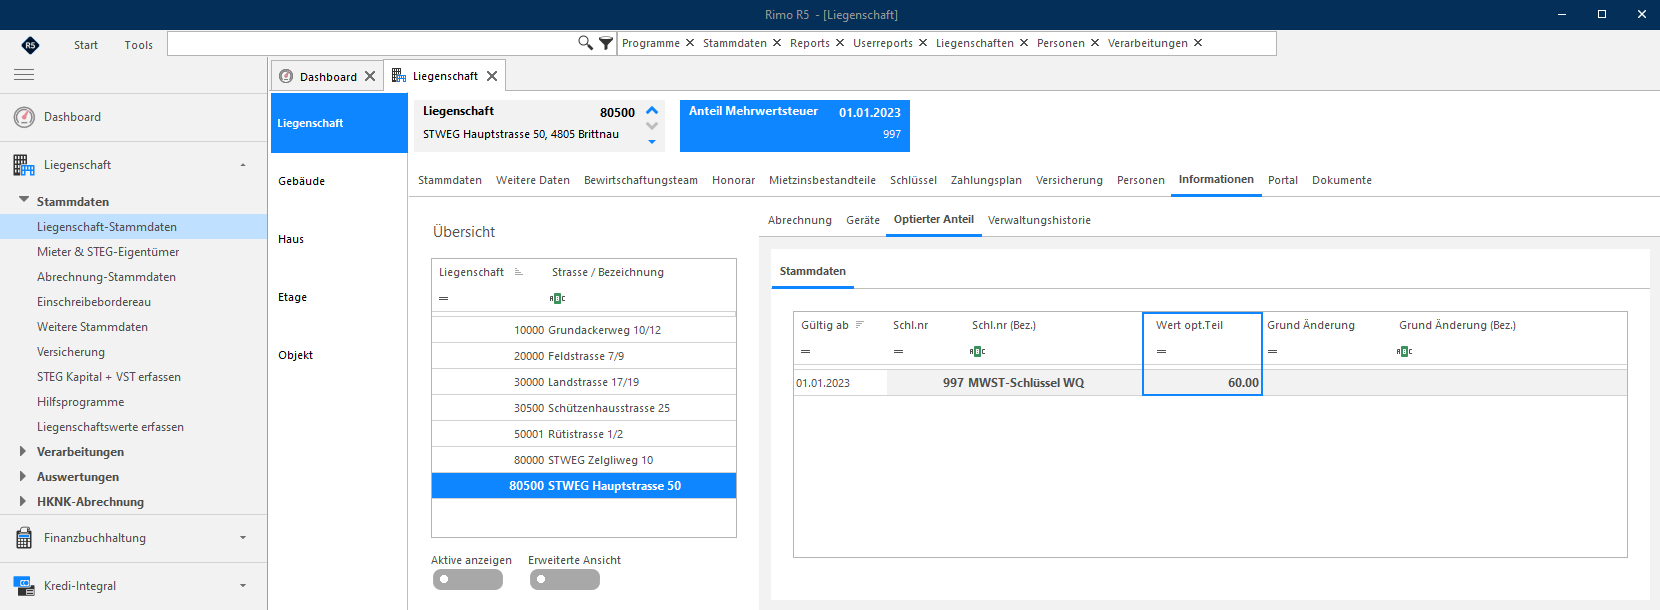This screenshot has width=1660, height=610.
Task: Select row 30500 Schützenhausstrasse 25
Action: tap(584, 408)
